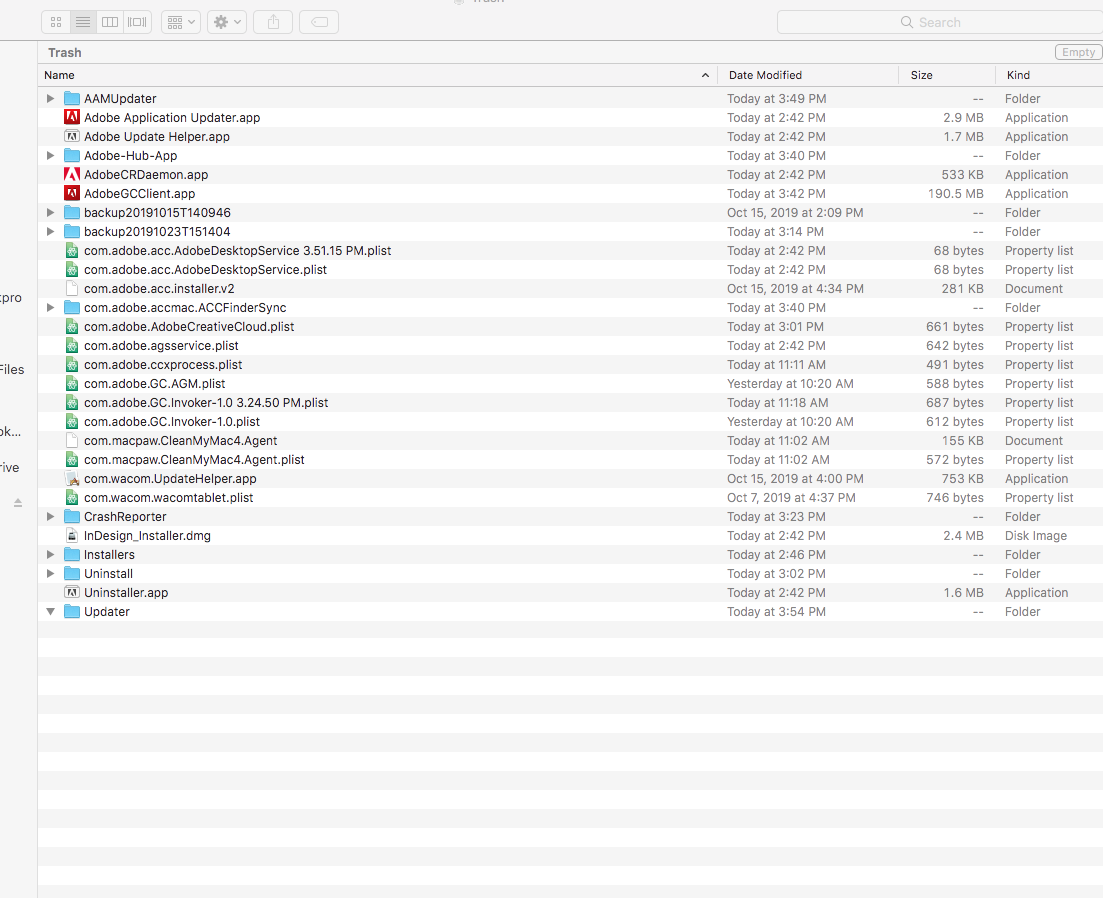The height and width of the screenshot is (898, 1103).
Task: Select com.adobe.GC.Invoker-1.0.plist icon
Action: coord(72,421)
